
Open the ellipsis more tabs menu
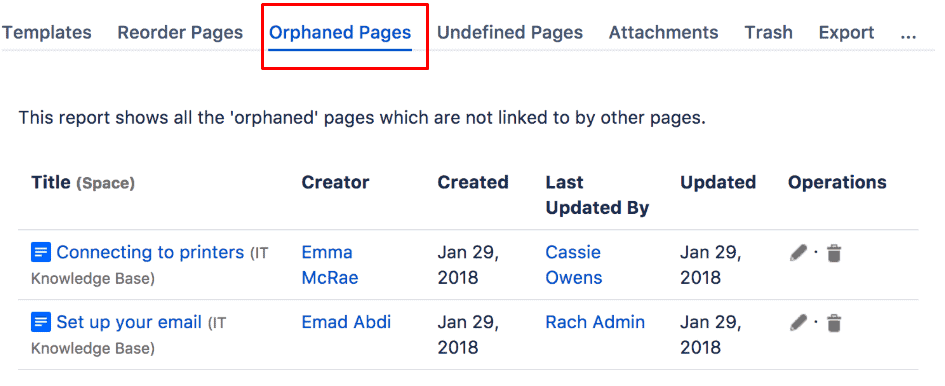pos(908,33)
